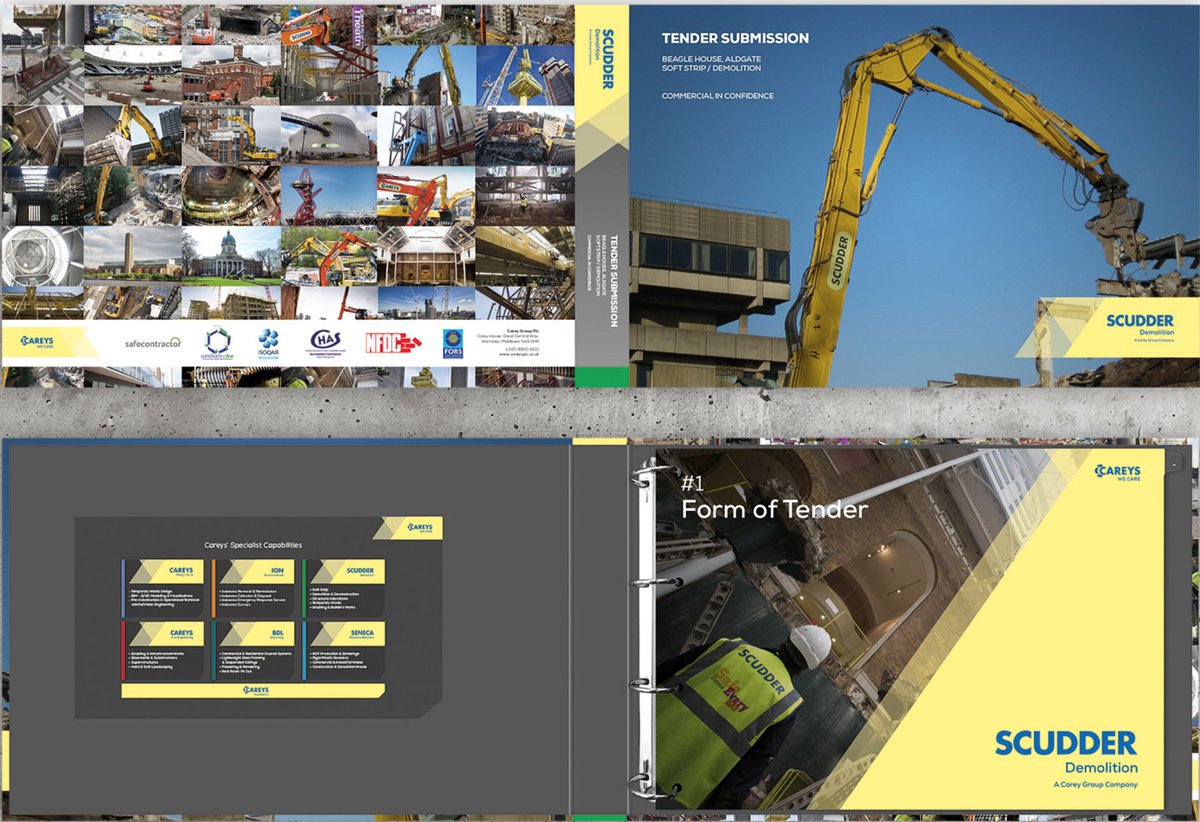This screenshot has width=1200, height=822.
Task: Click the FORS accreditation badge
Action: [x=453, y=343]
